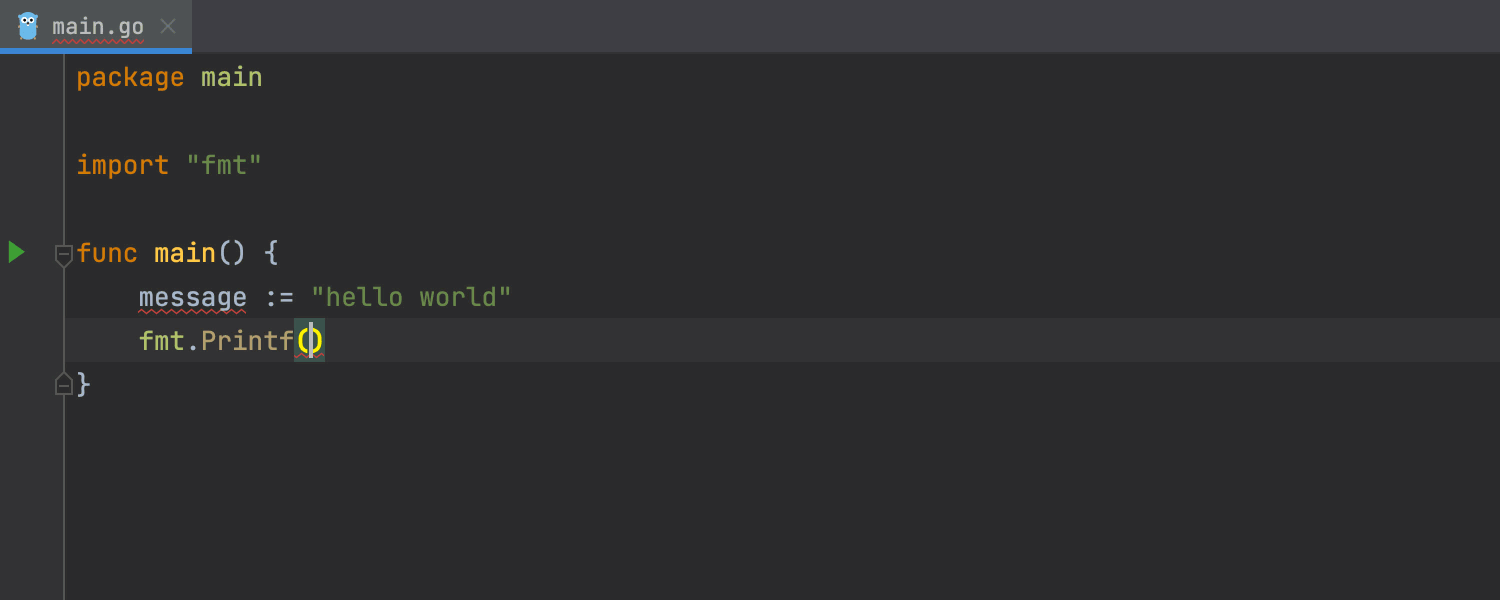
Task: Click main in the package declaration
Action: 231,78
